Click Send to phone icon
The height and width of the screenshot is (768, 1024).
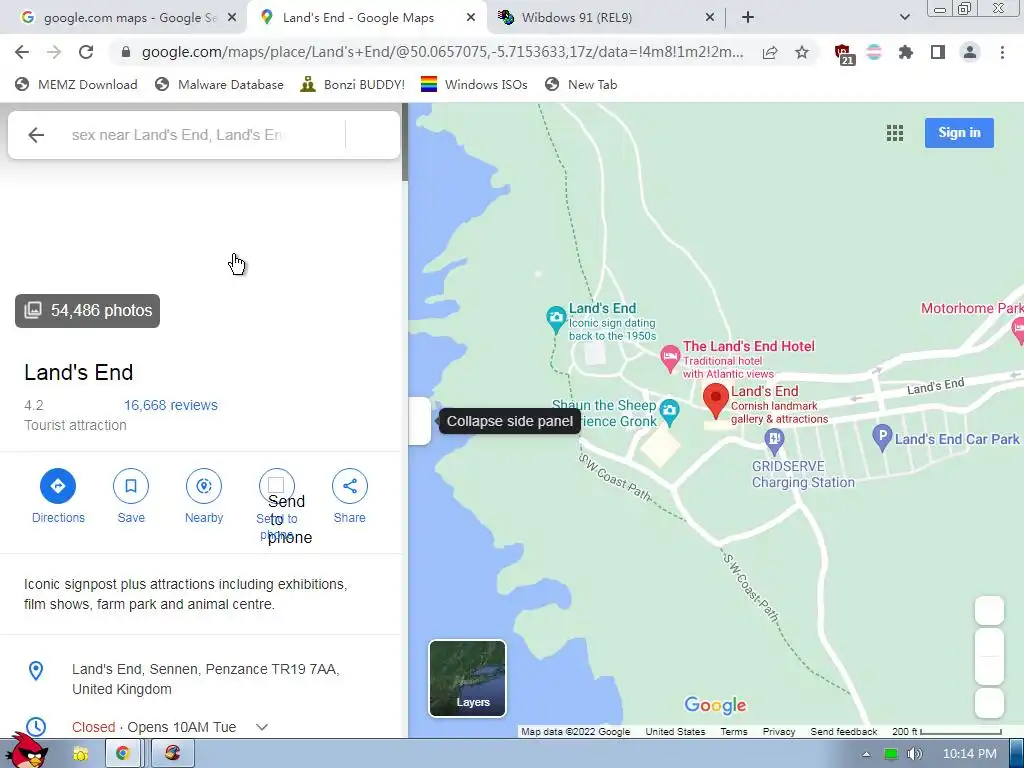point(277,486)
